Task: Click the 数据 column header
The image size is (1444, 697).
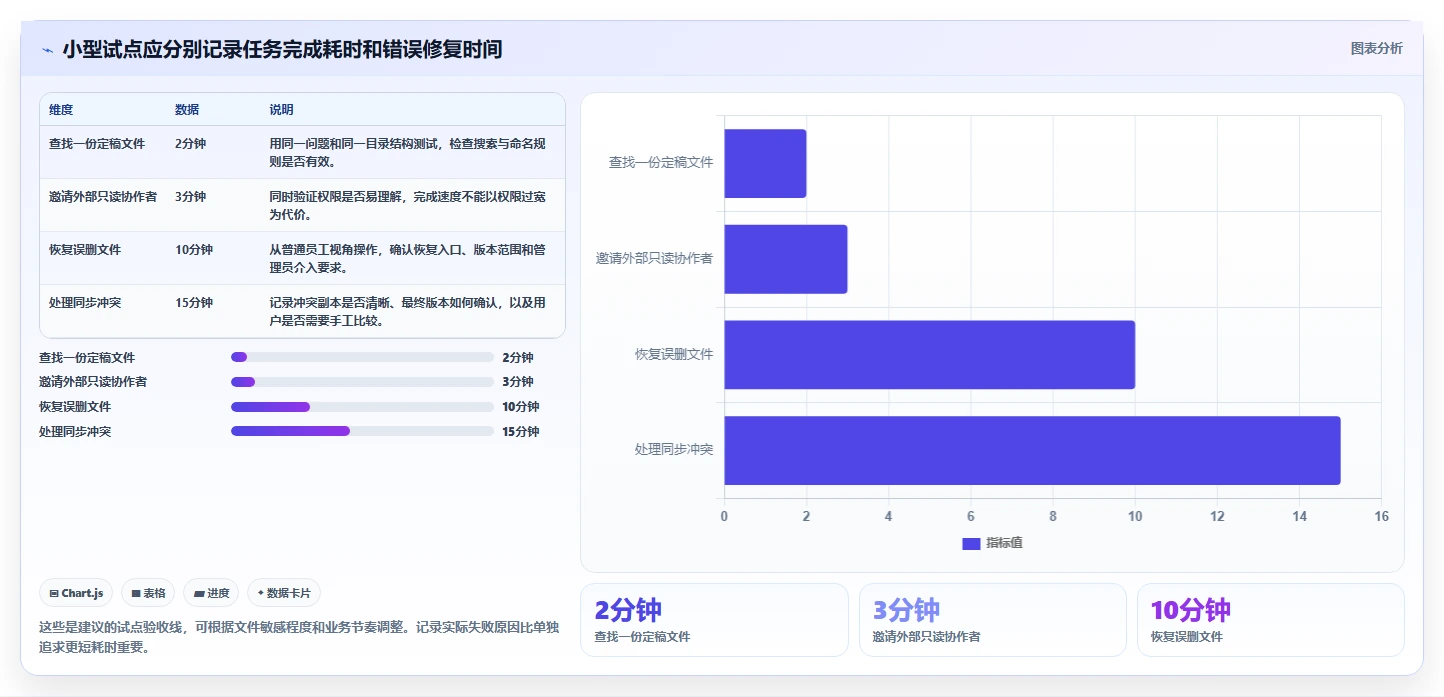Action: tap(187, 110)
